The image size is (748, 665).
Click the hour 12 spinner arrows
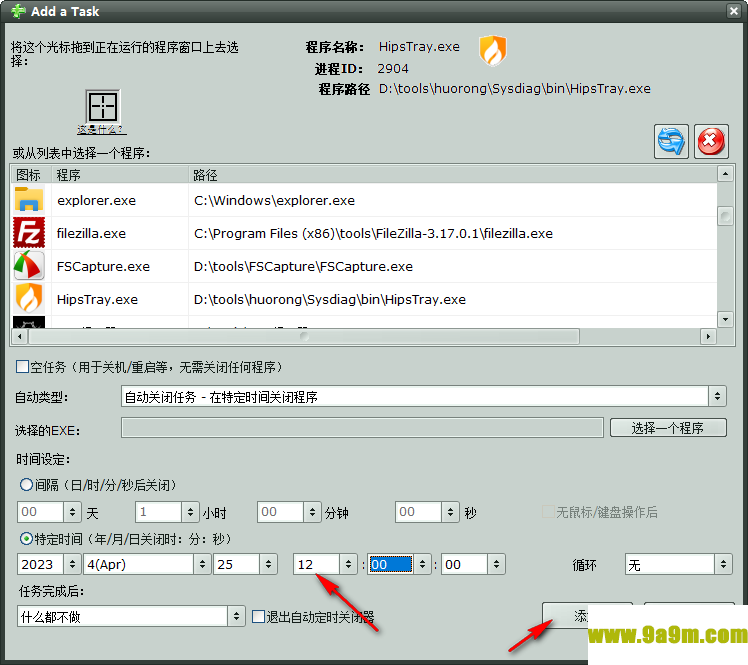348,564
